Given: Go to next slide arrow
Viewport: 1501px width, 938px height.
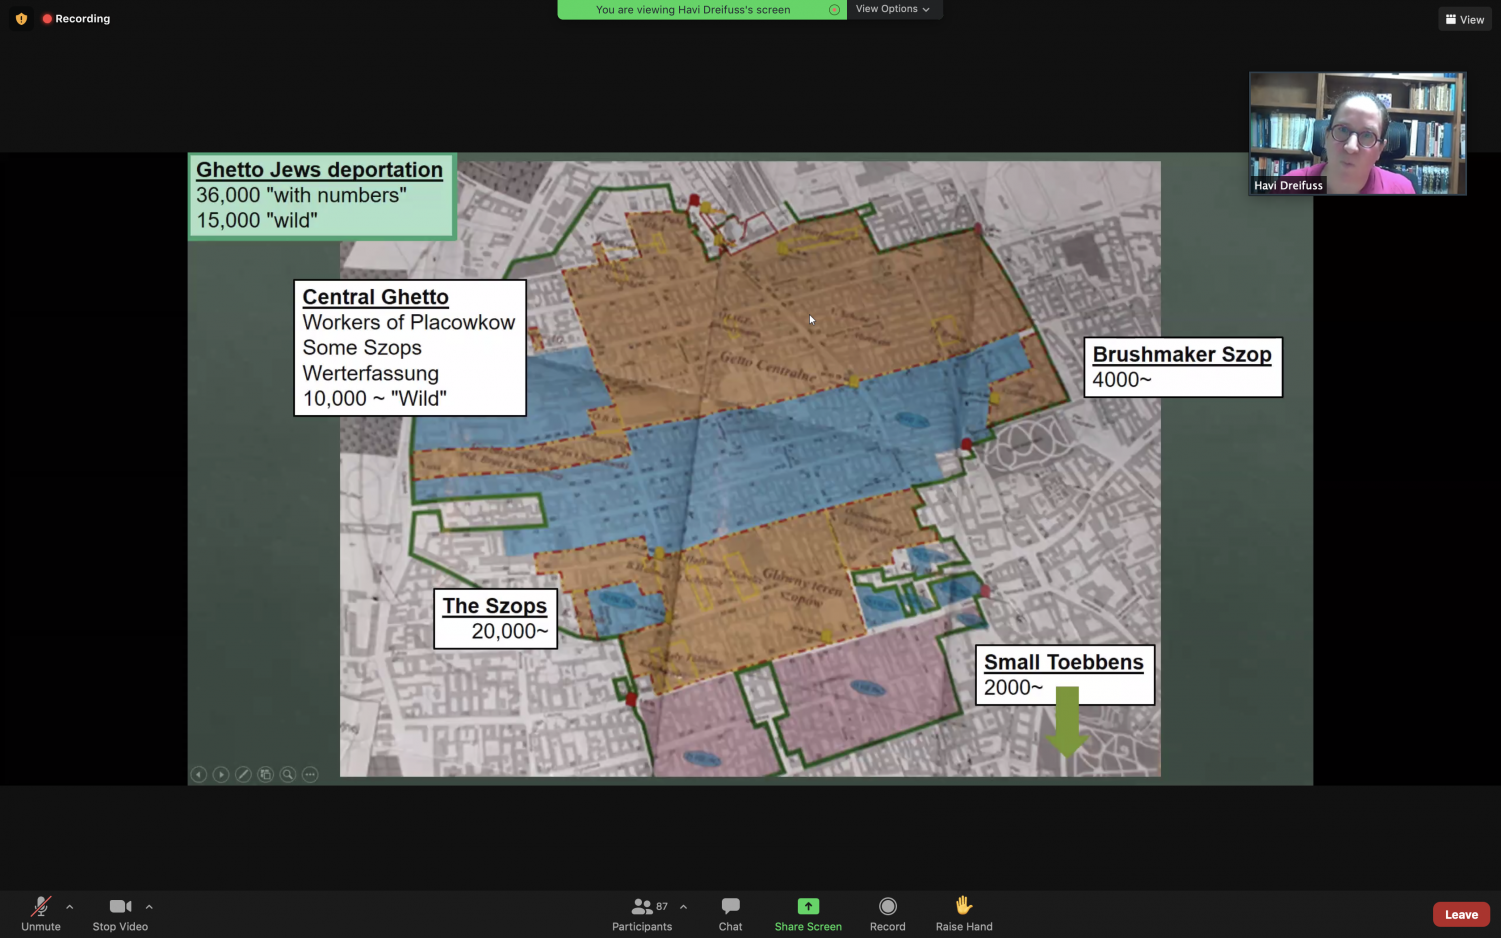Looking at the screenshot, I should 221,774.
